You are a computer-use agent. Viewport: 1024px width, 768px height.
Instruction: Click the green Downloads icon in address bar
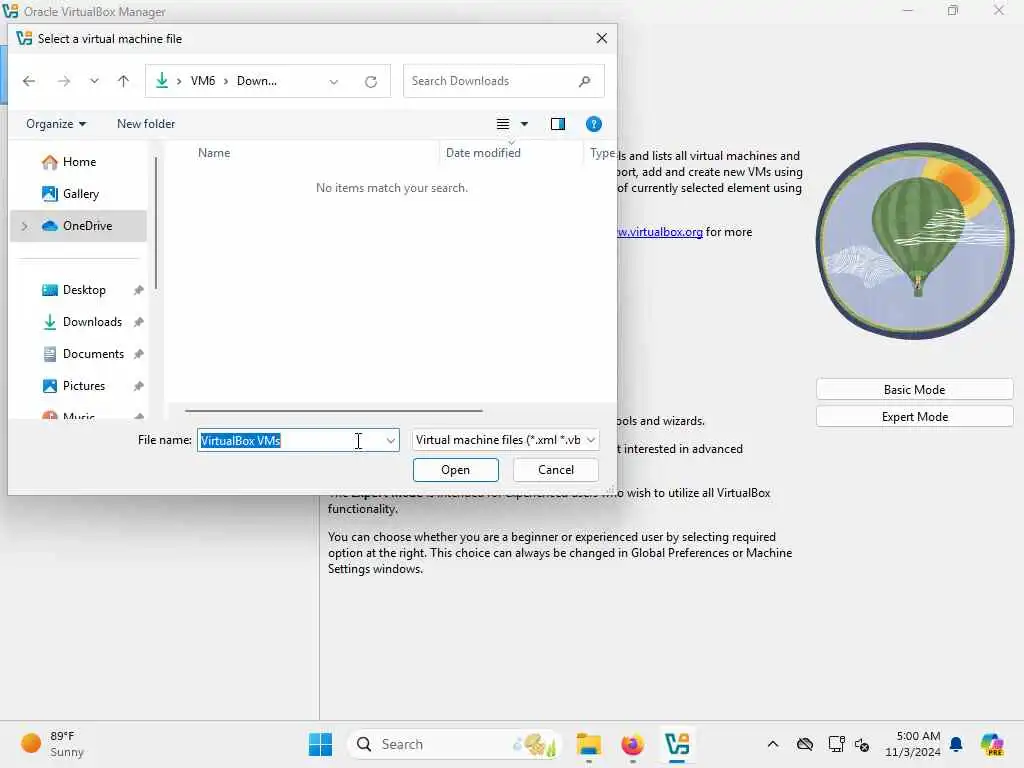pyautogui.click(x=161, y=80)
